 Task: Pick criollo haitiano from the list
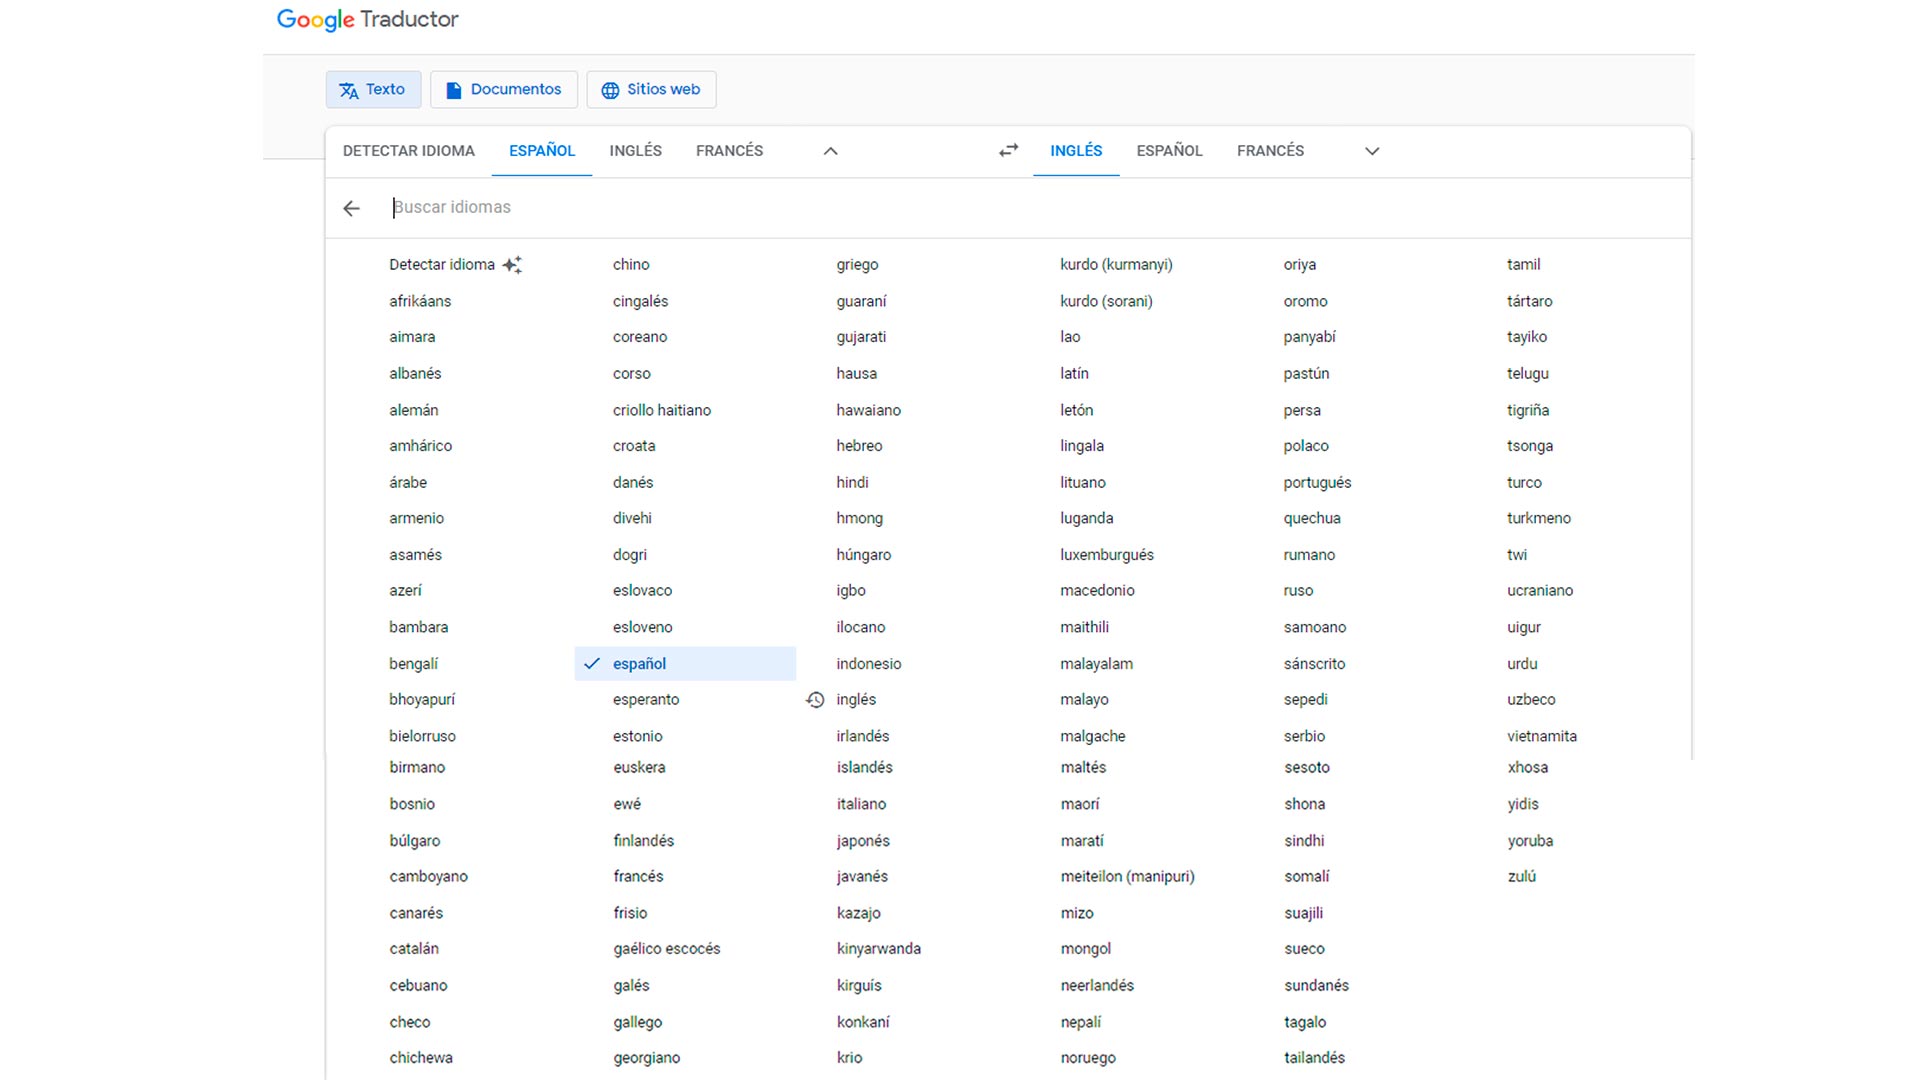(x=662, y=410)
